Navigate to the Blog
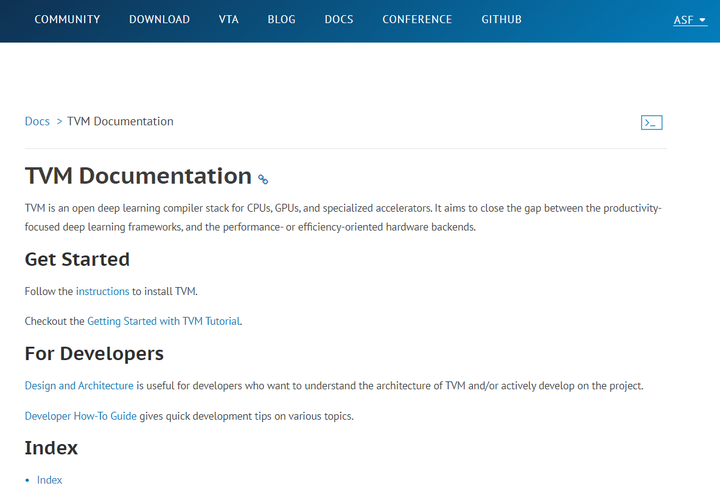The width and height of the screenshot is (720, 500). click(x=281, y=19)
